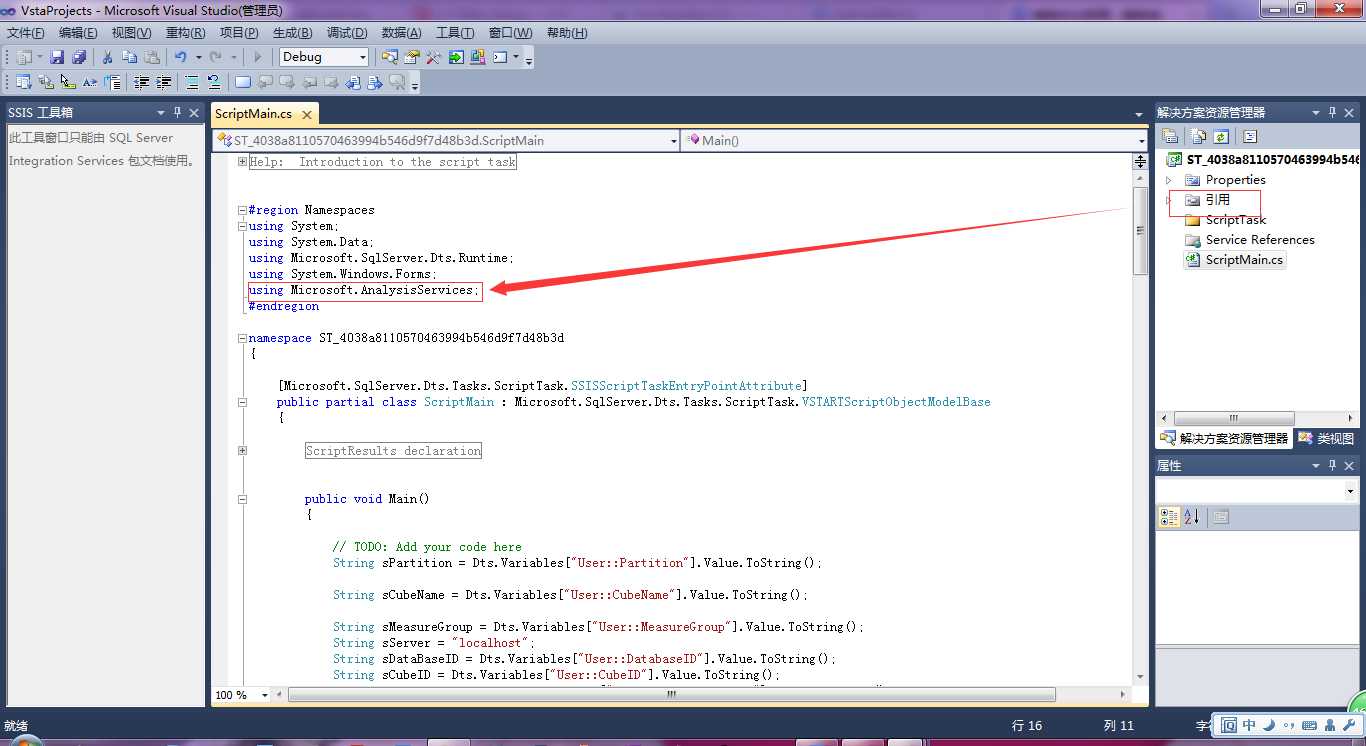Switch to the 类视图 tab
Image resolution: width=1366 pixels, height=746 pixels.
point(1326,438)
